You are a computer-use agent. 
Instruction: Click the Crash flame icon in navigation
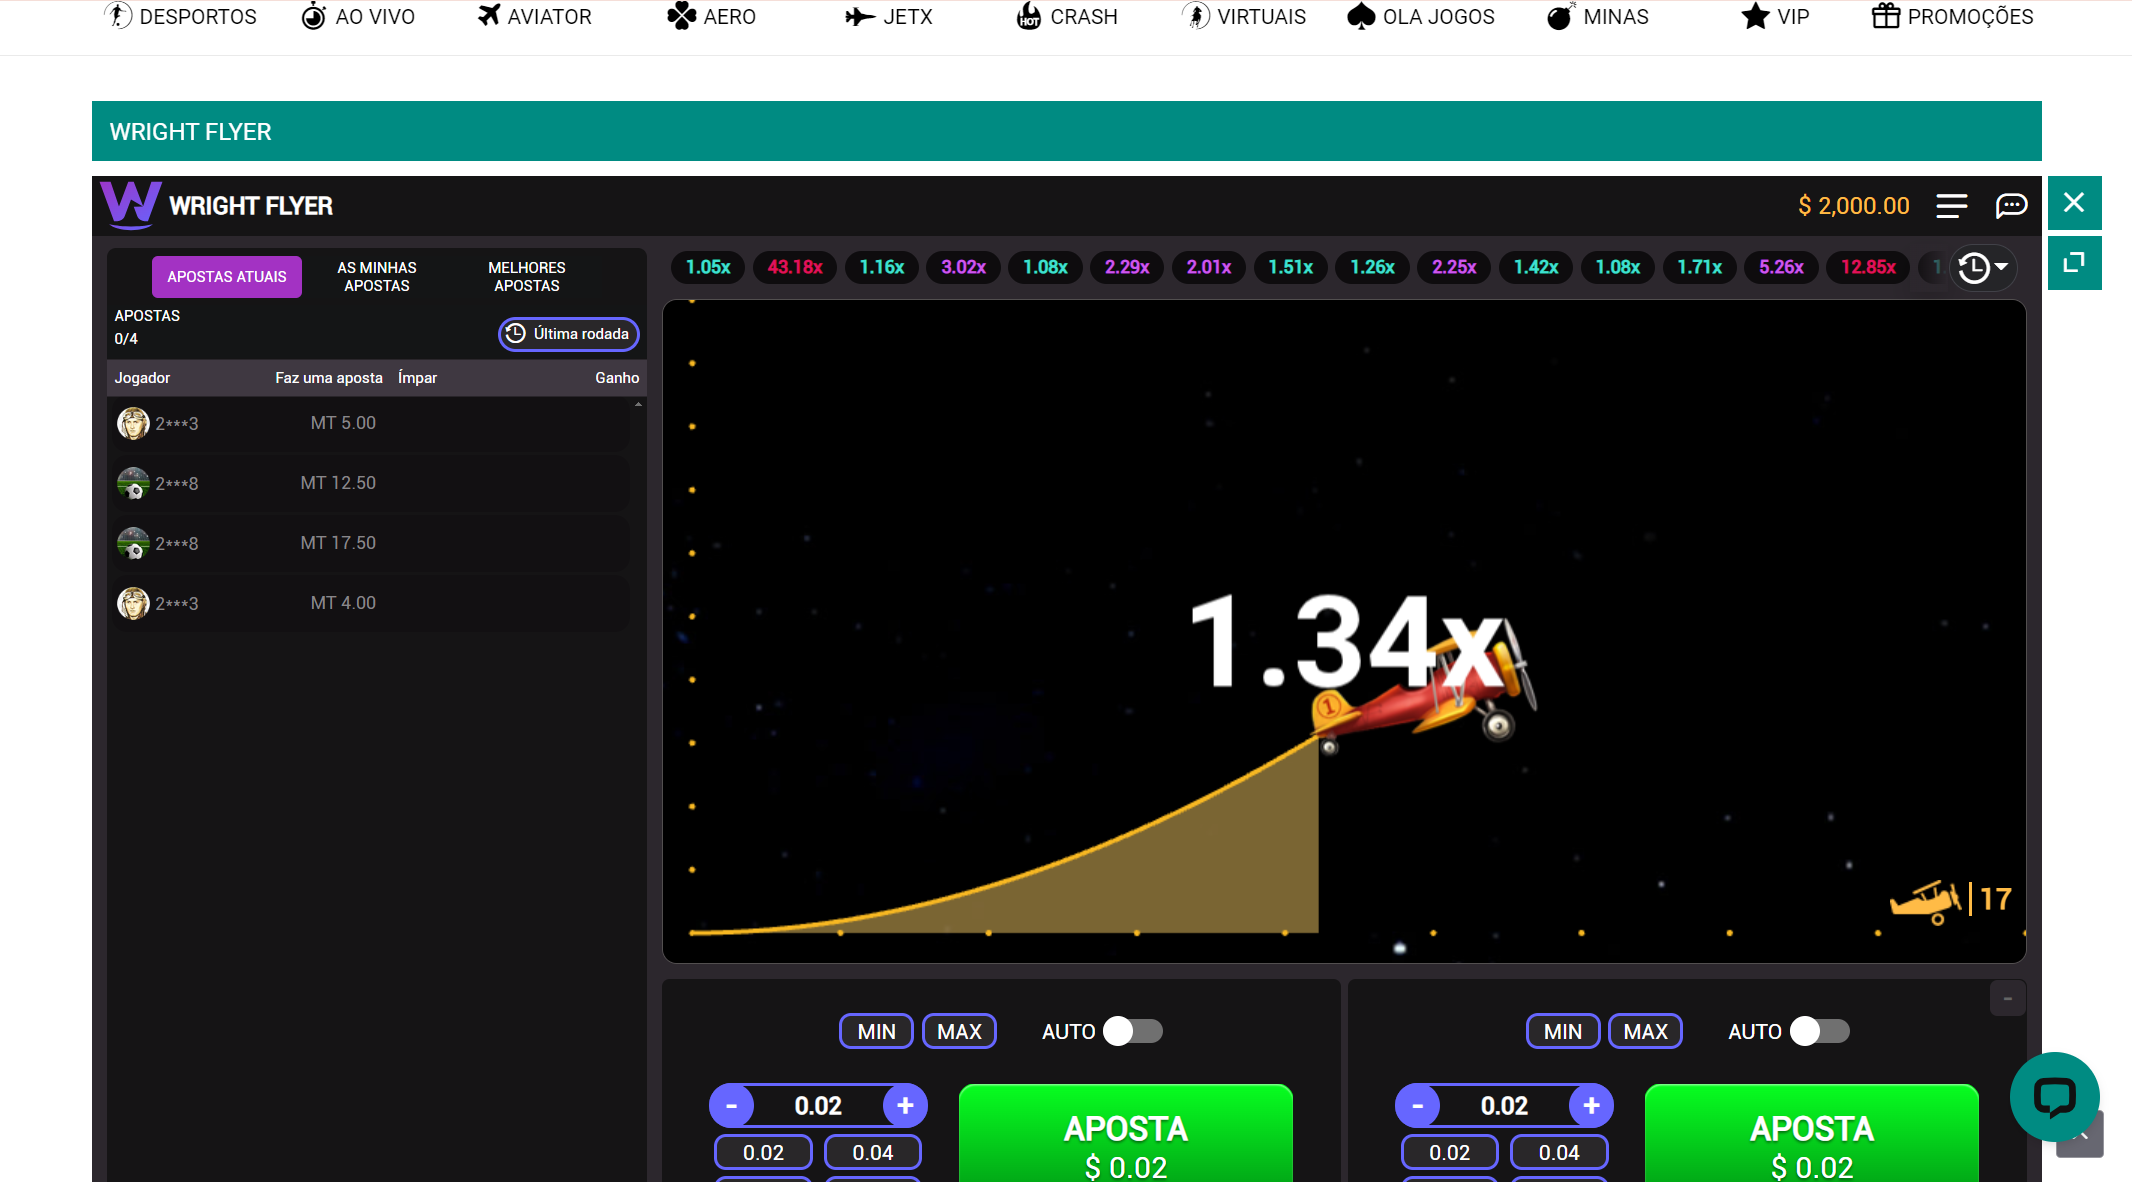point(1028,16)
